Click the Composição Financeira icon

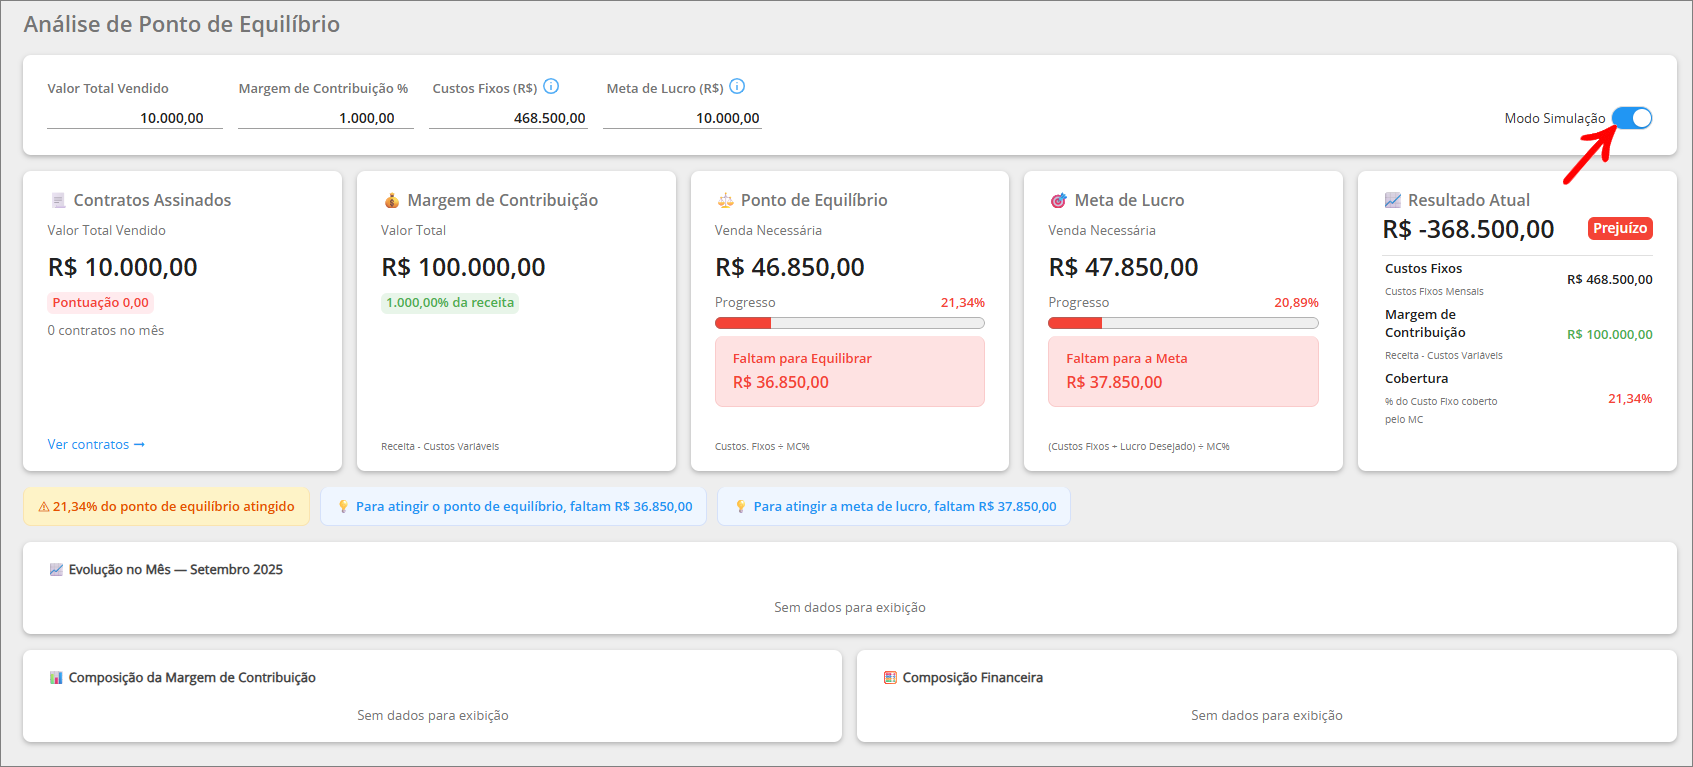click(x=890, y=677)
